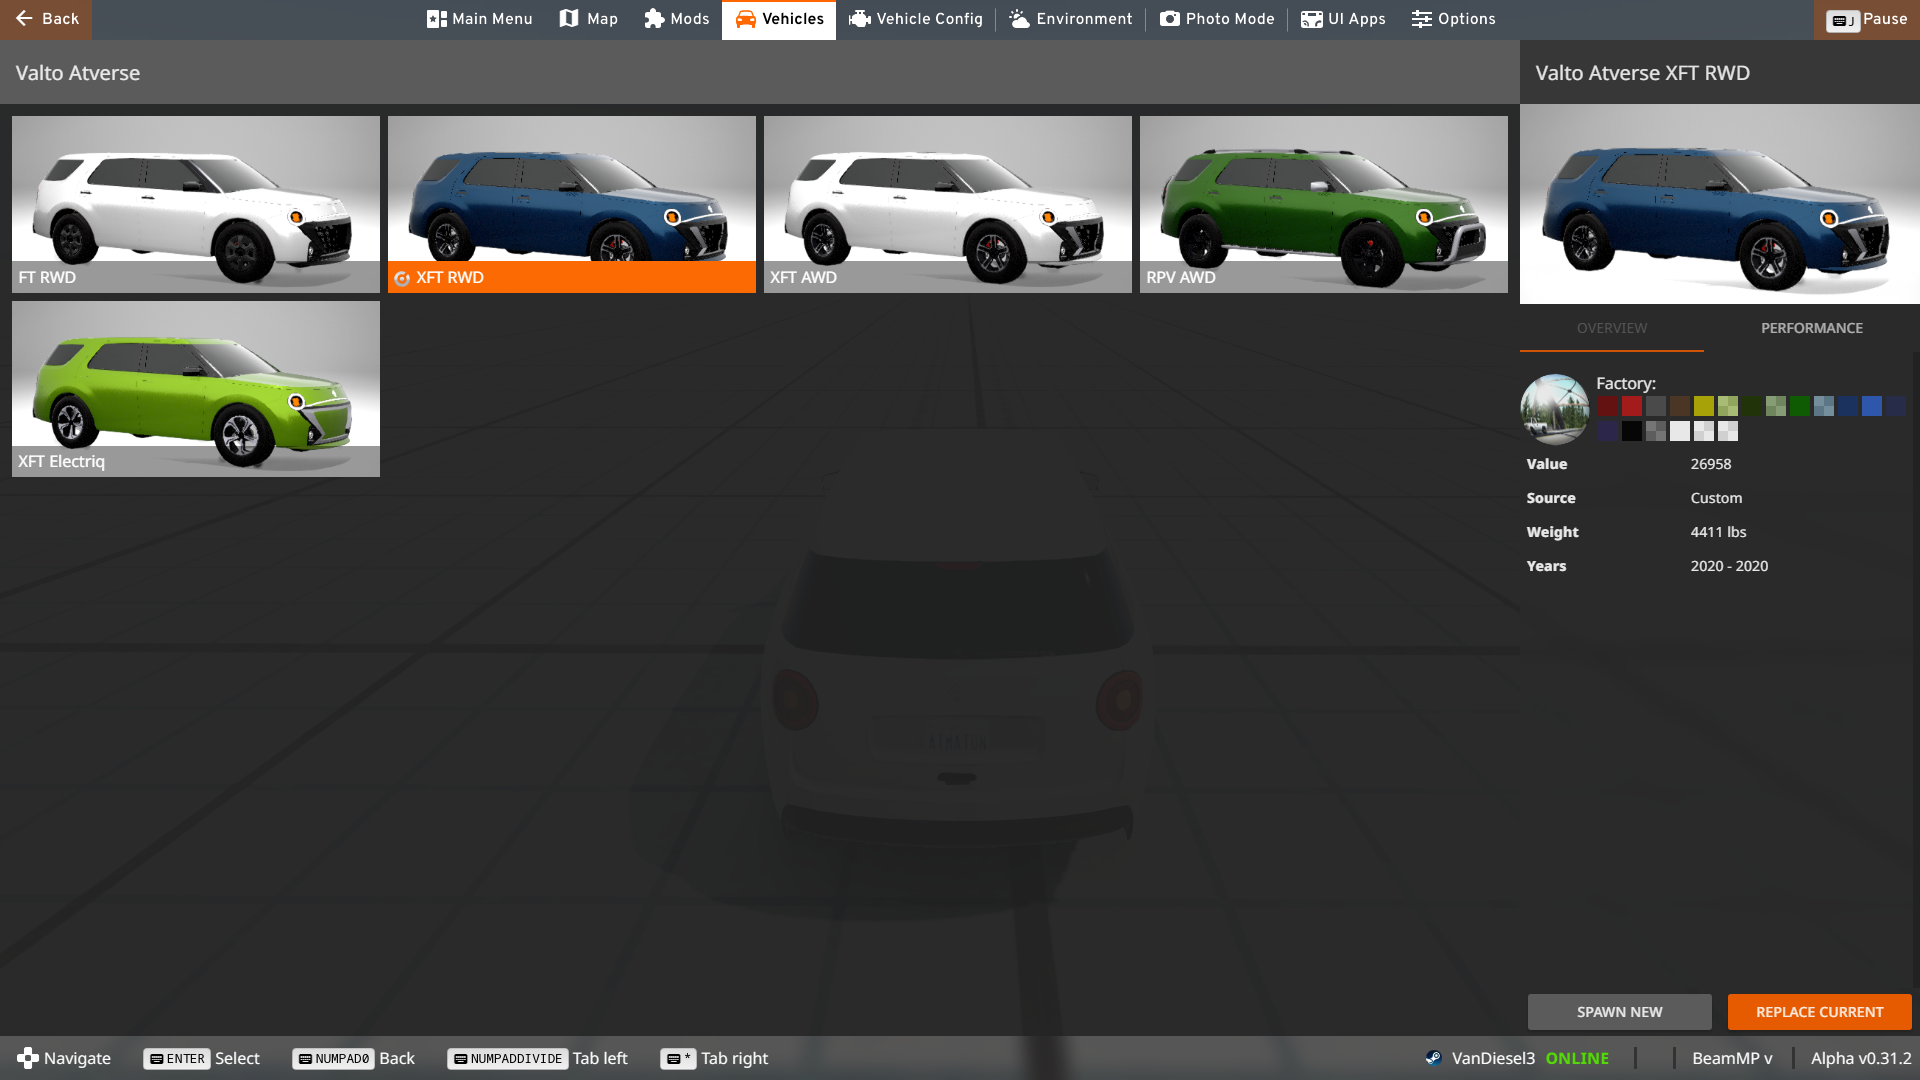Viewport: 1920px width, 1080px height.
Task: Select the RPV AWD configuration thumbnail
Action: [x=1323, y=204]
